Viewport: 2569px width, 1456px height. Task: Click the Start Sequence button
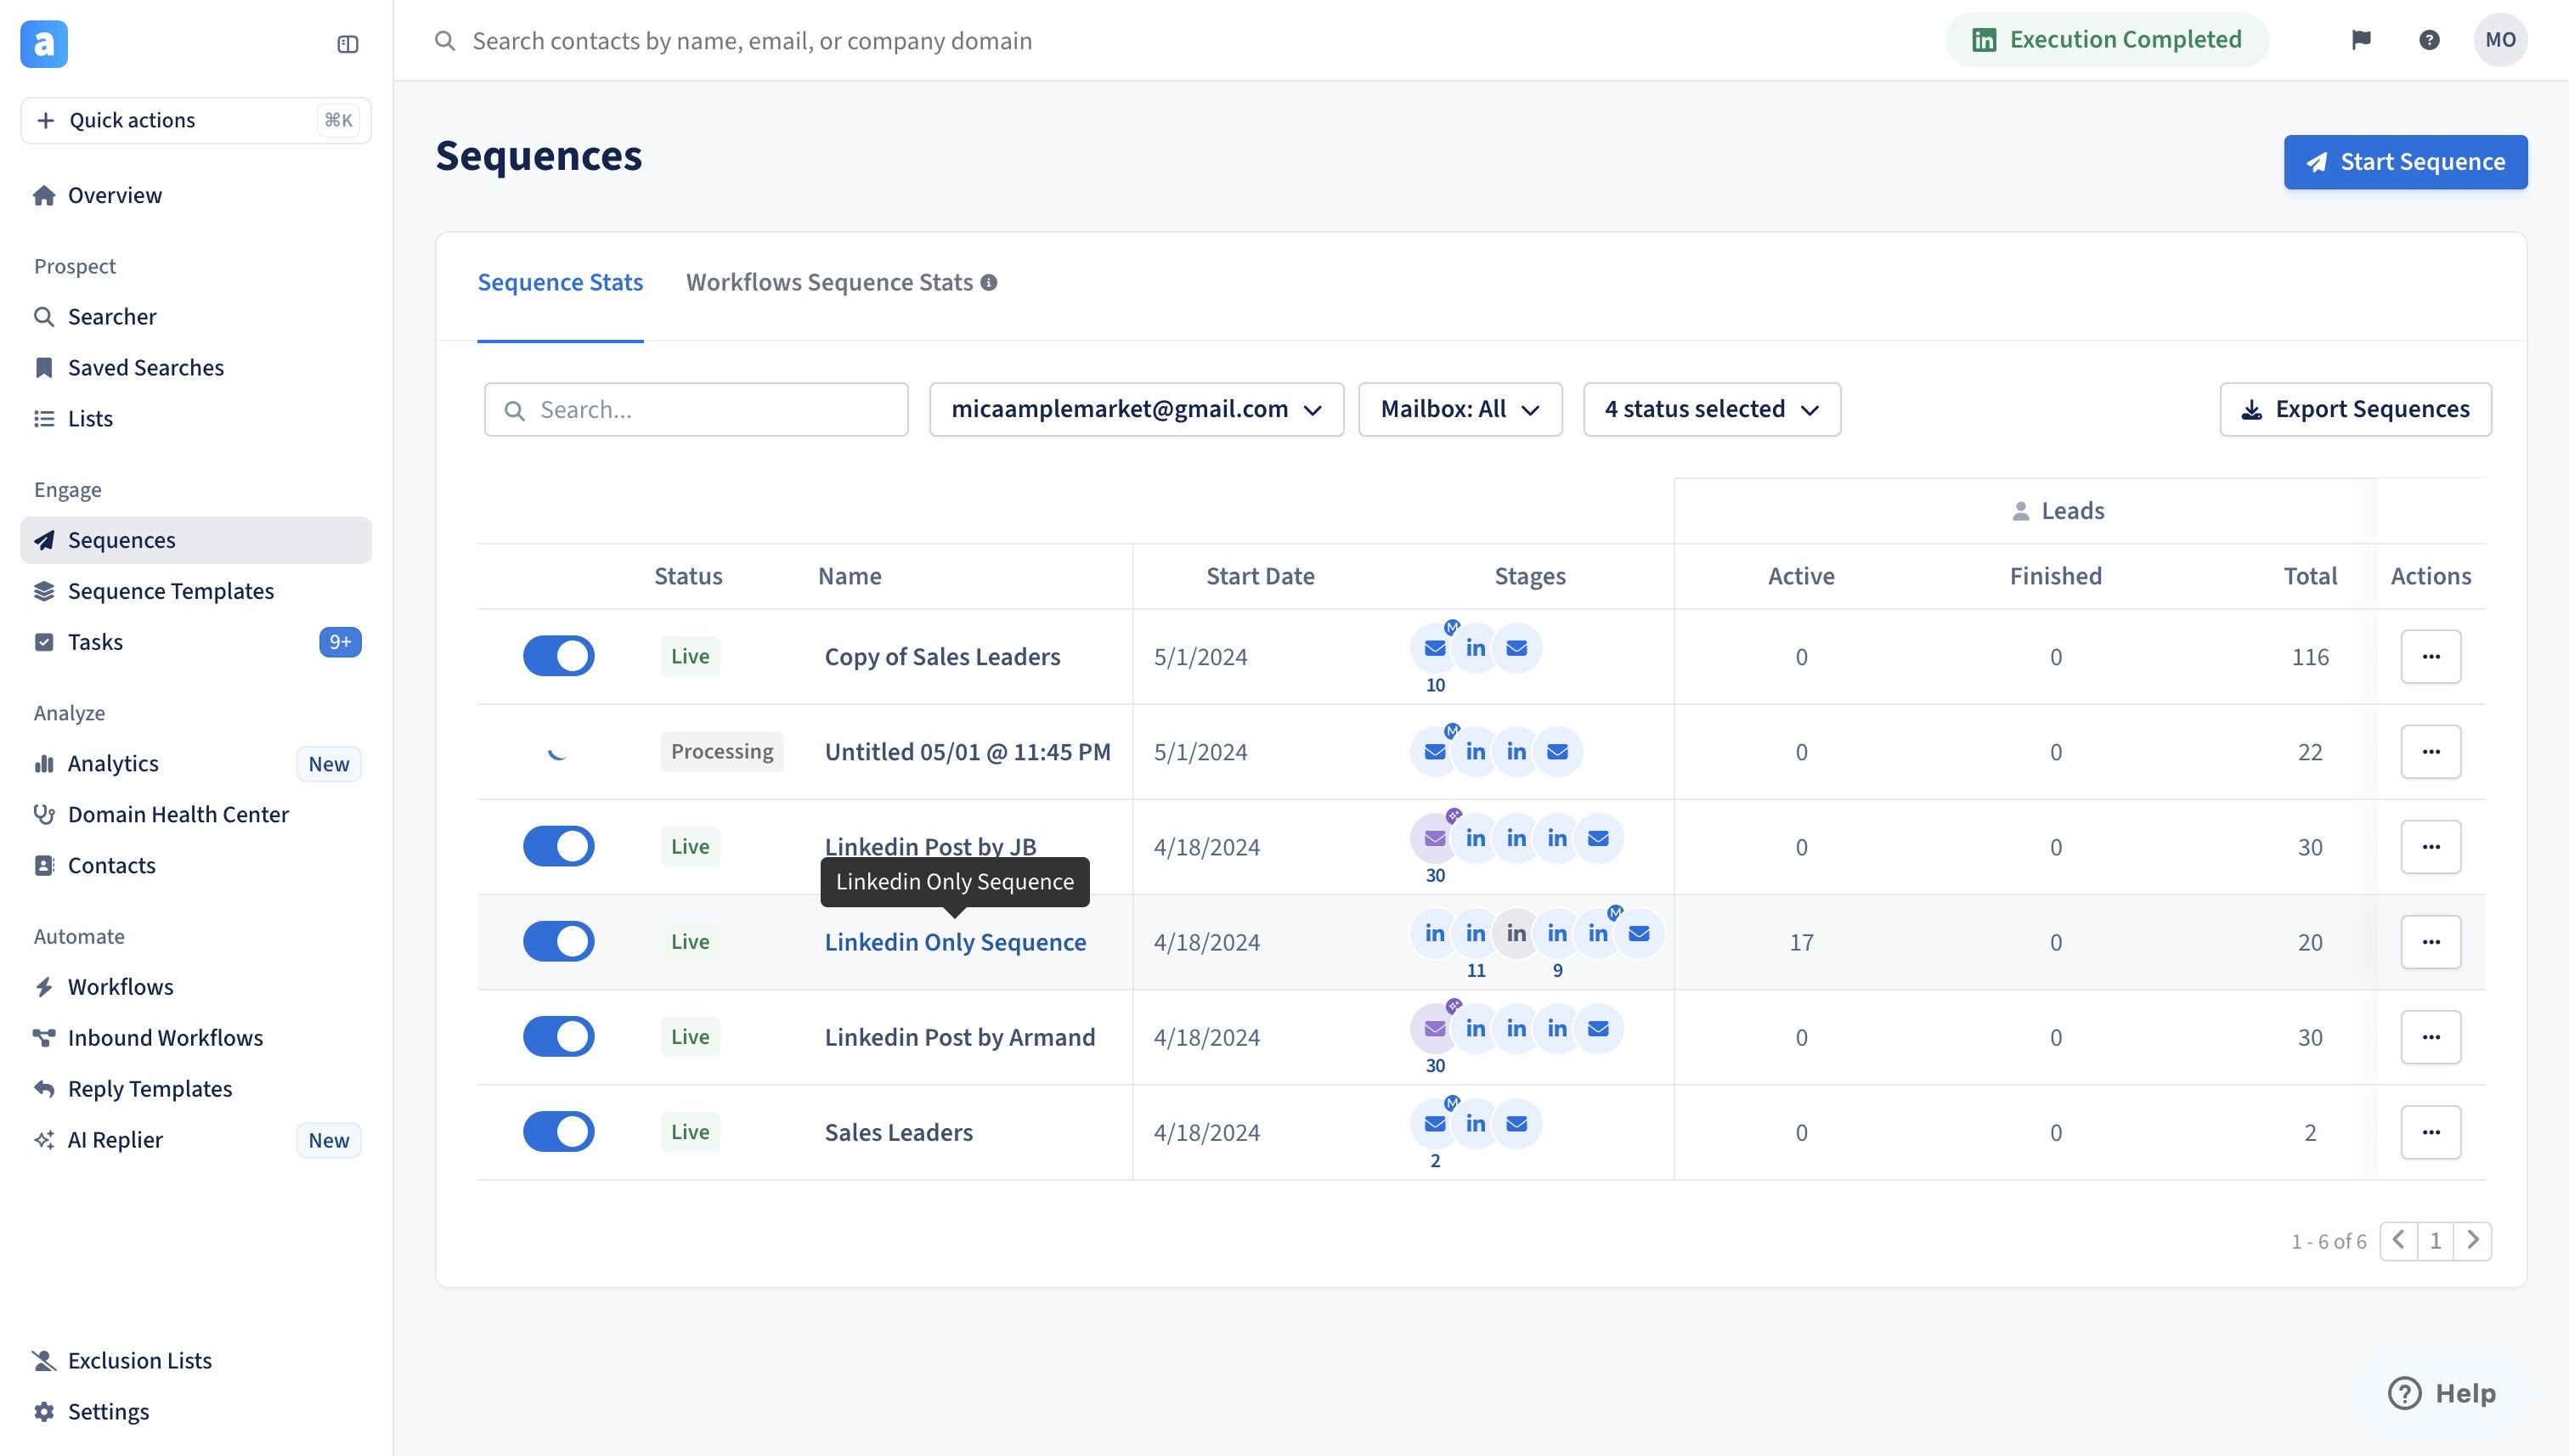[2404, 162]
